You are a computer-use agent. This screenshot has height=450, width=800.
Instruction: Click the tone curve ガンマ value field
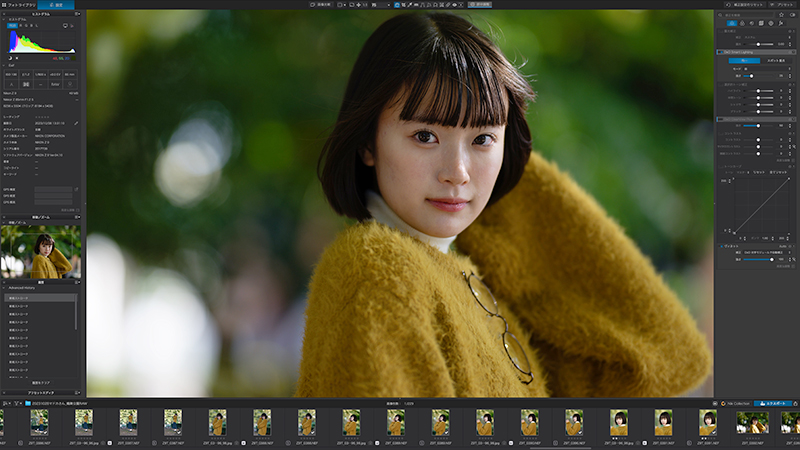pos(765,238)
